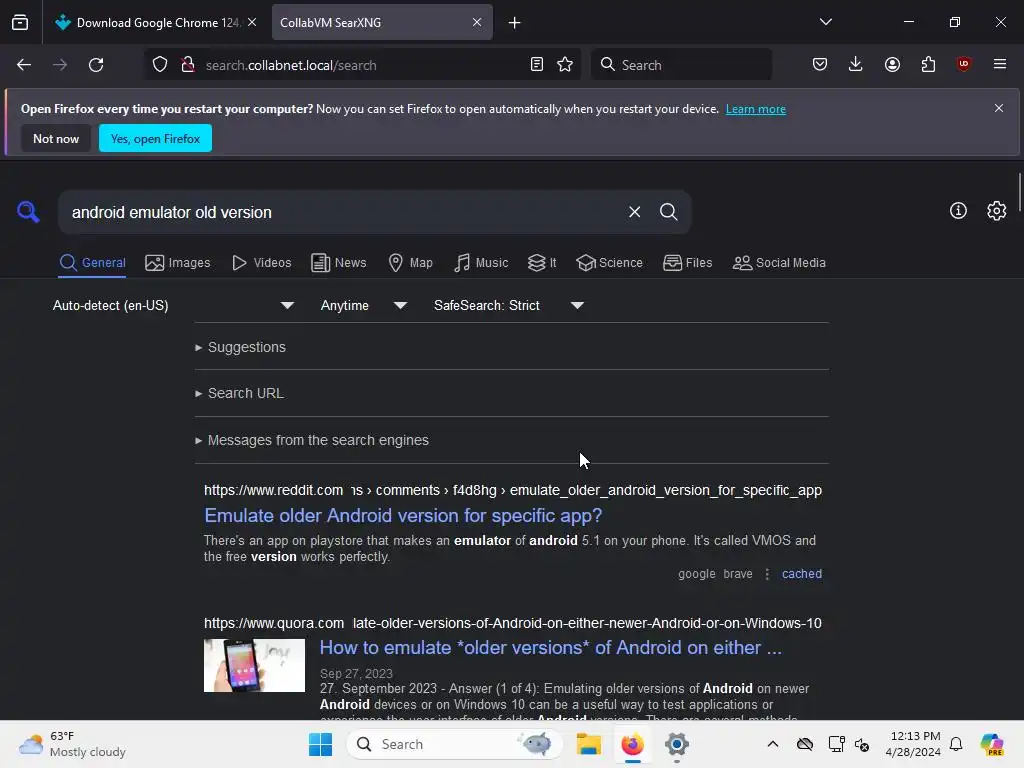Open SearXNG about info icon
Screen dimensions: 1024x768
[x=958, y=210]
